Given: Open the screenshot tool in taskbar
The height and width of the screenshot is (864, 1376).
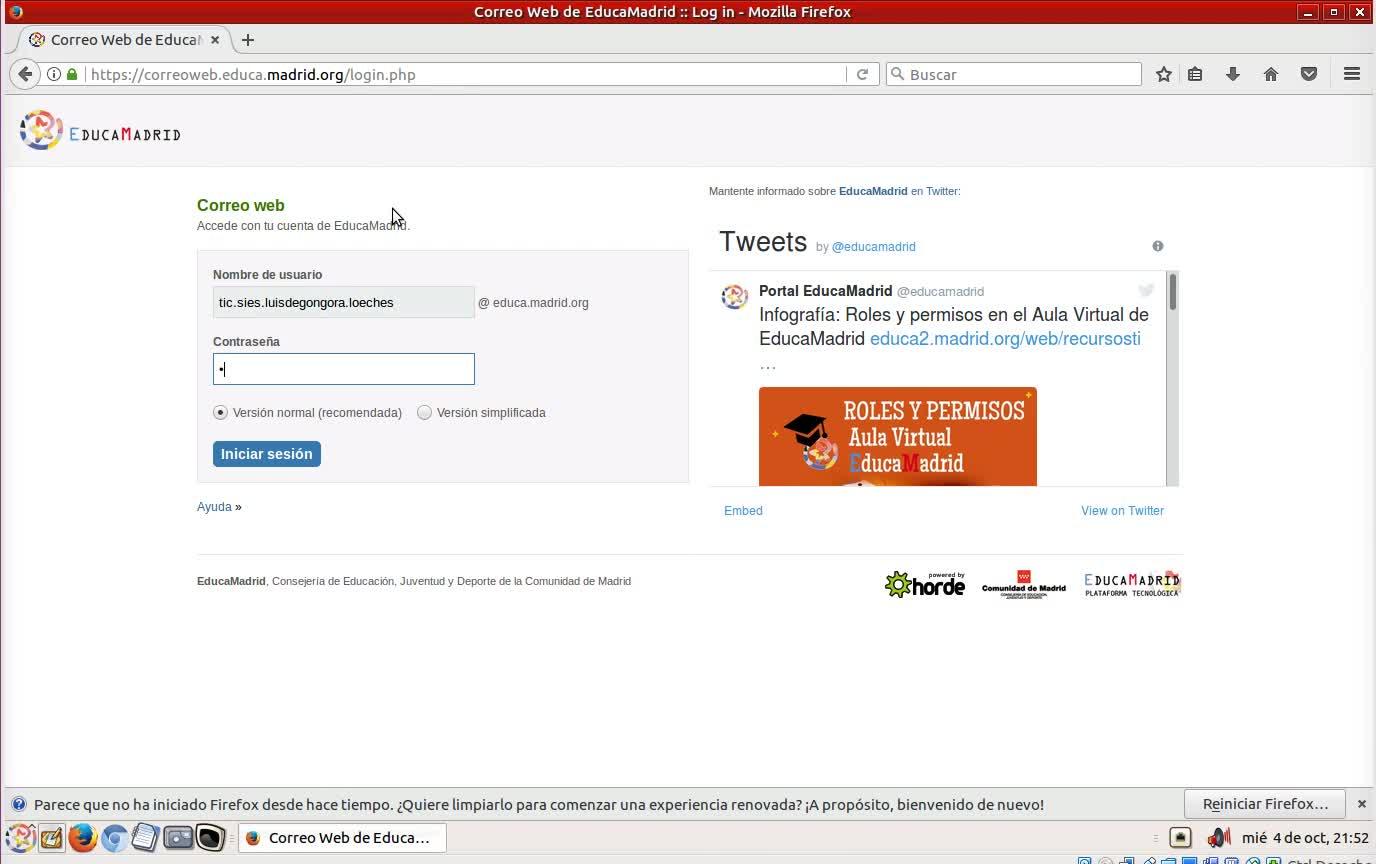Looking at the screenshot, I should (x=178, y=837).
